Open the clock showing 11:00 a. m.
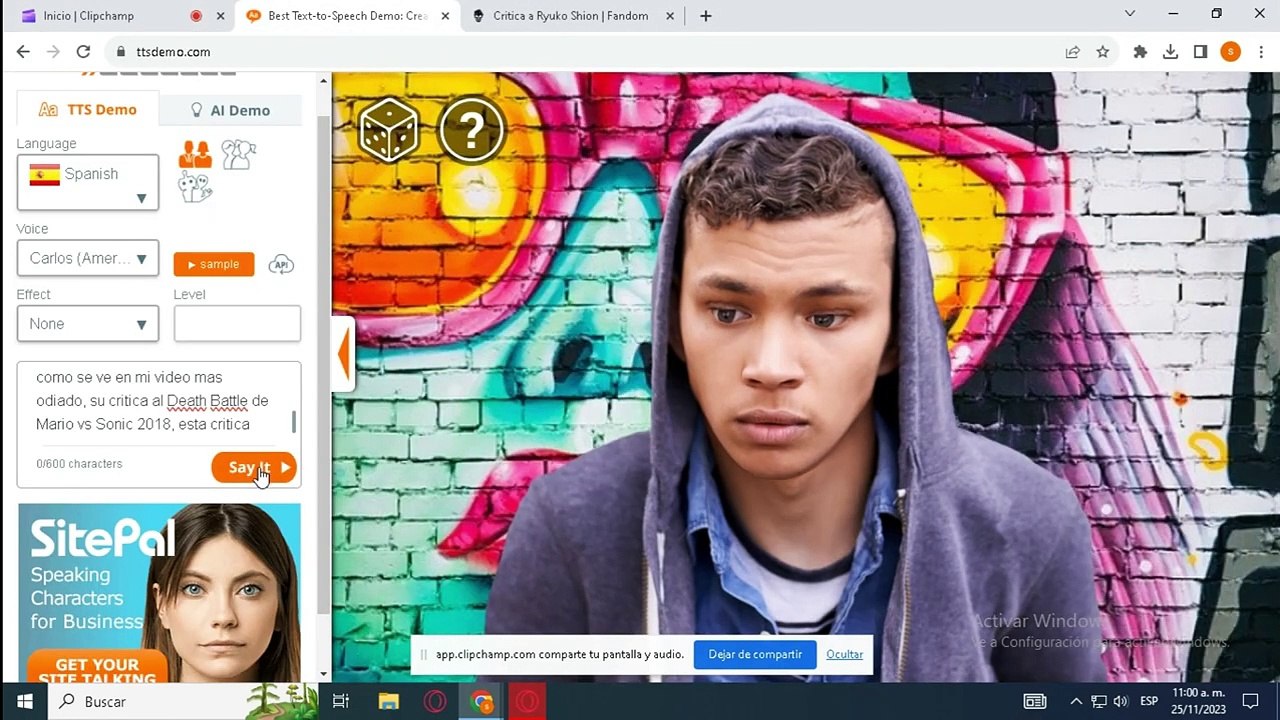 [x=1197, y=702]
